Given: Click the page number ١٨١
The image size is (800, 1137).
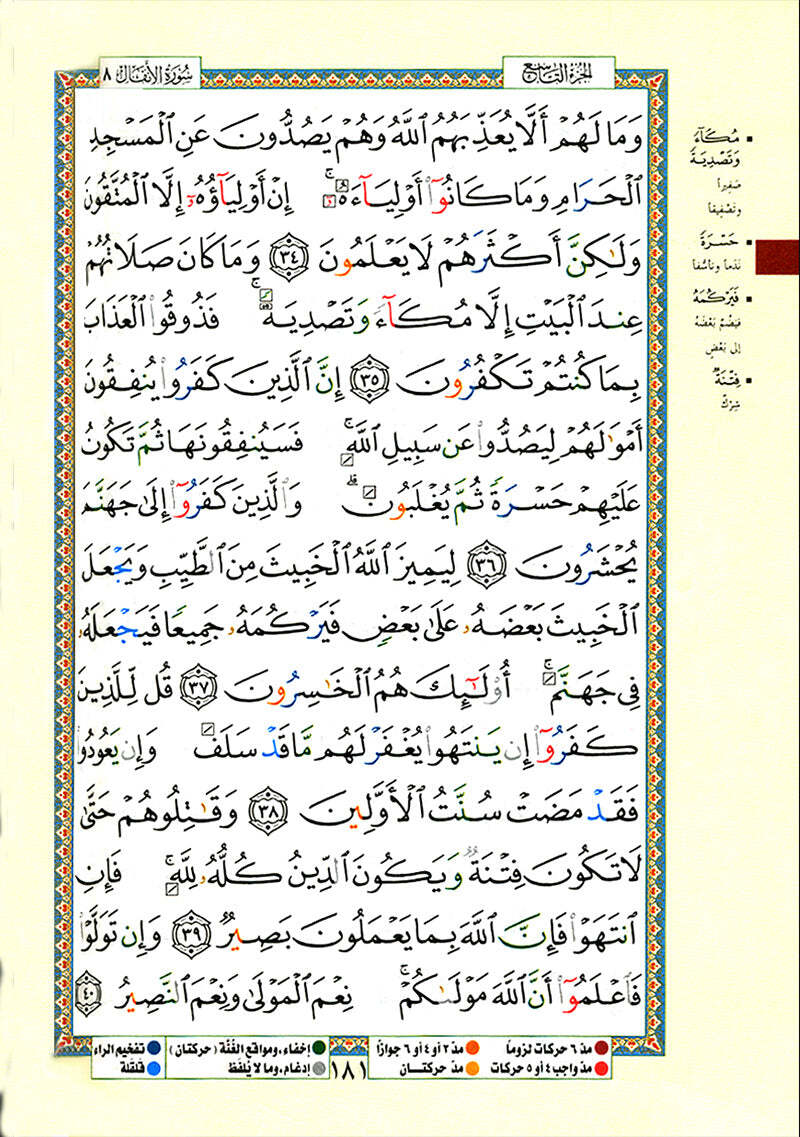Looking at the screenshot, I should [349, 1069].
